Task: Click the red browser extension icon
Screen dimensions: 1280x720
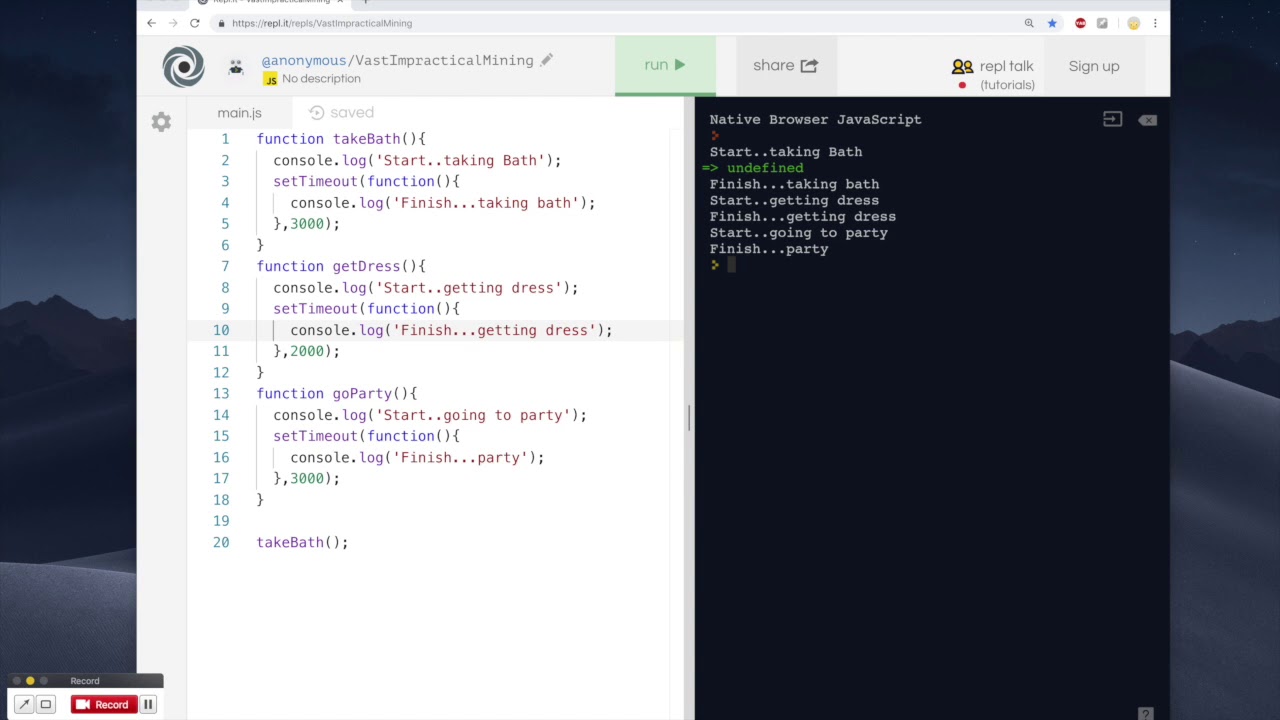Action: tap(1080, 23)
